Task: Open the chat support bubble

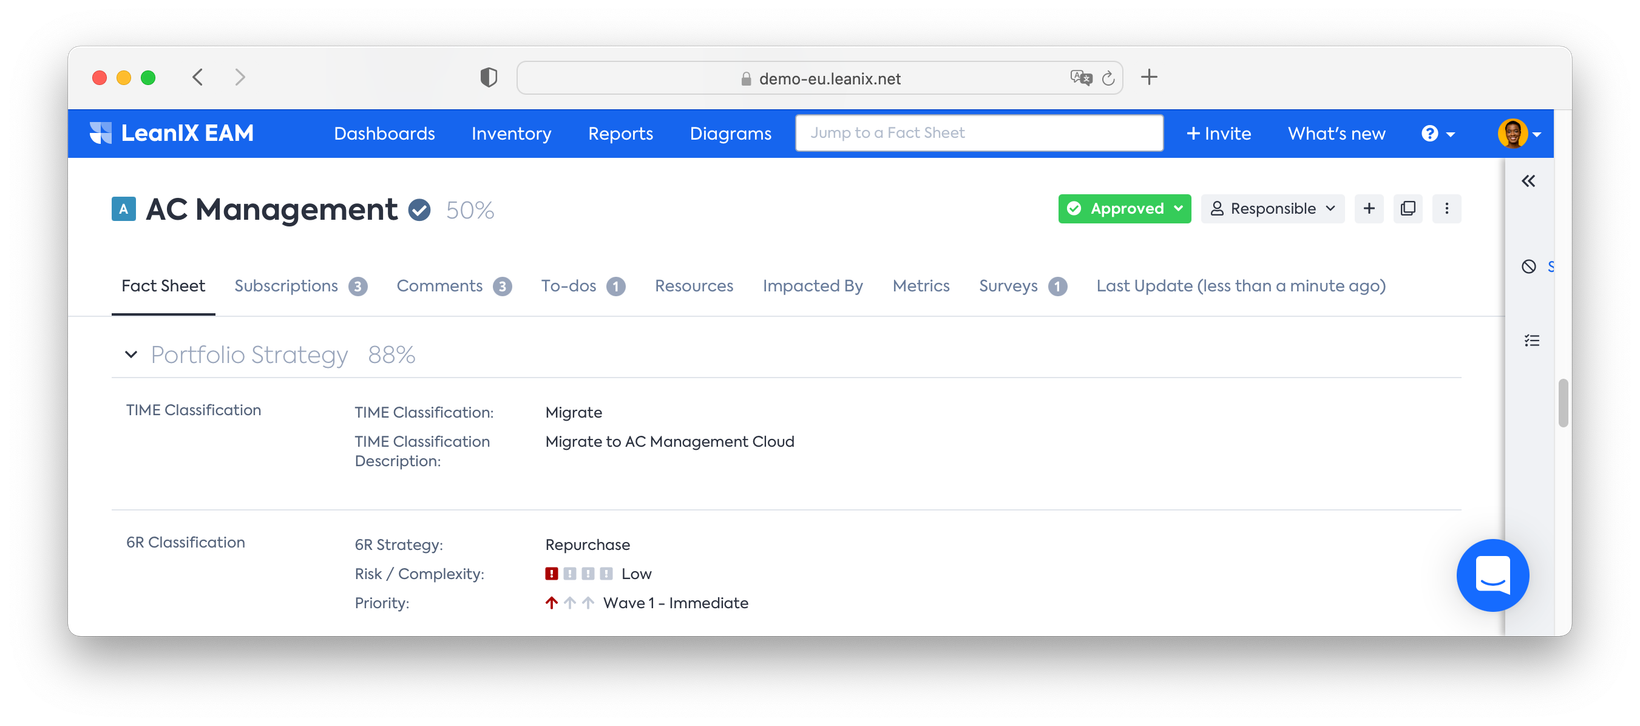Action: 1493,575
